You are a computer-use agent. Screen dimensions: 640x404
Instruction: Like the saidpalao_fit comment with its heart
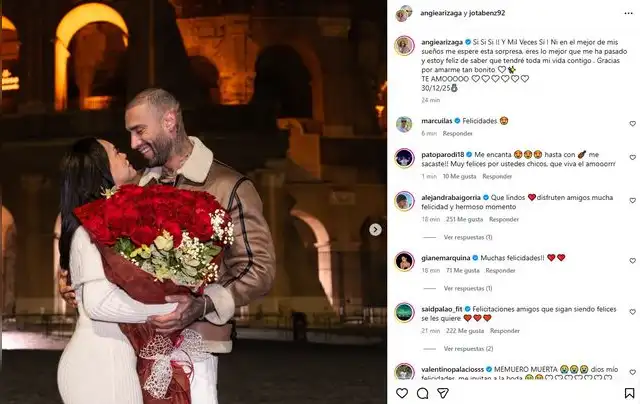[632, 312]
